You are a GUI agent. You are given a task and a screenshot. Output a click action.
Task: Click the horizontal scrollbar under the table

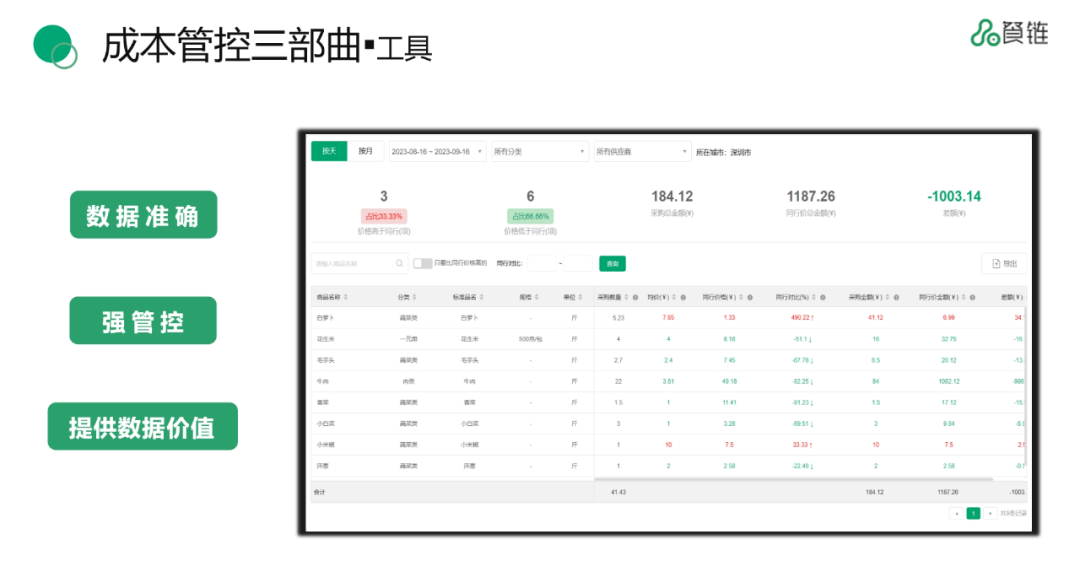coord(800,480)
